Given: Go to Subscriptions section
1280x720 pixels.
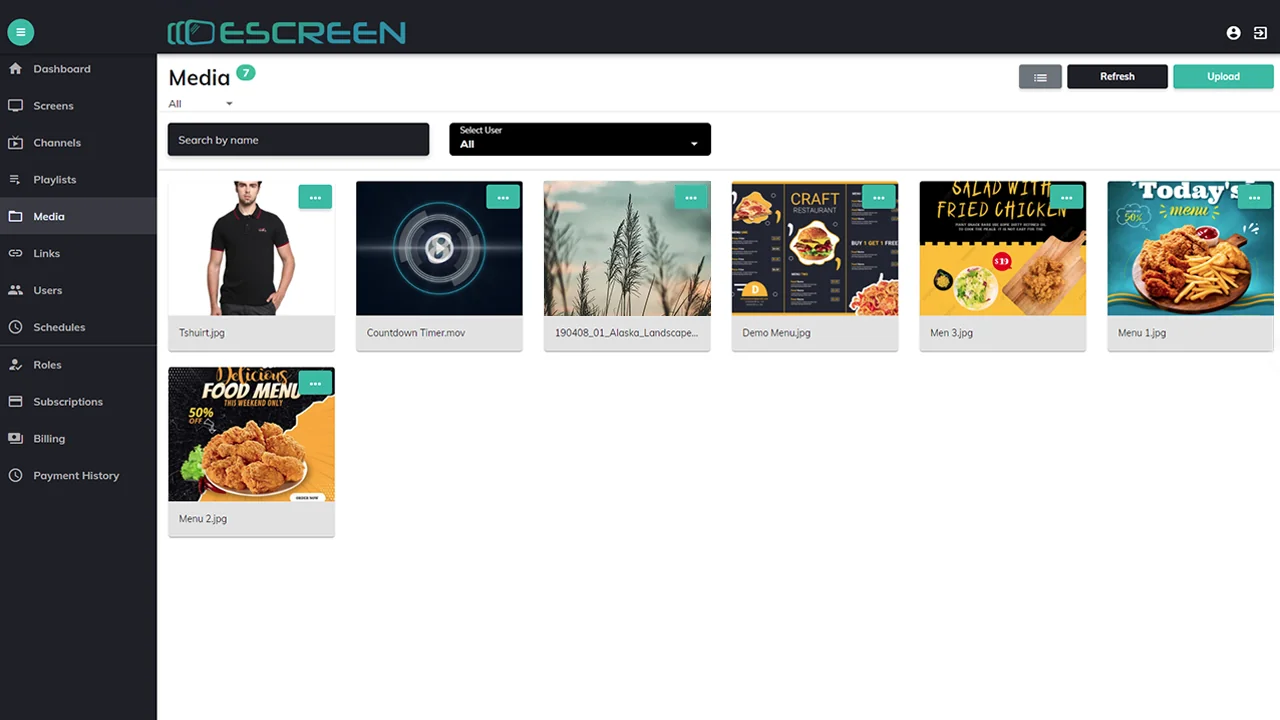Looking at the screenshot, I should click(78, 402).
